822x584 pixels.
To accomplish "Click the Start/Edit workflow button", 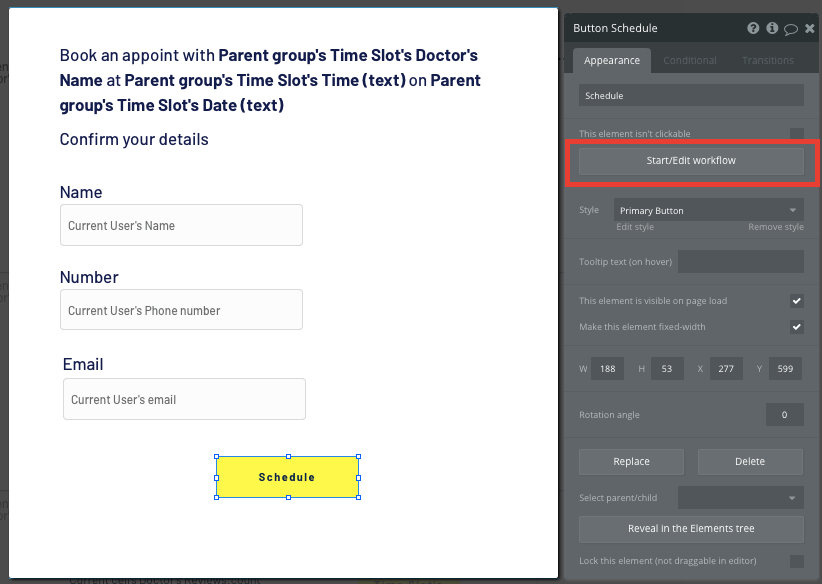I will coord(691,161).
